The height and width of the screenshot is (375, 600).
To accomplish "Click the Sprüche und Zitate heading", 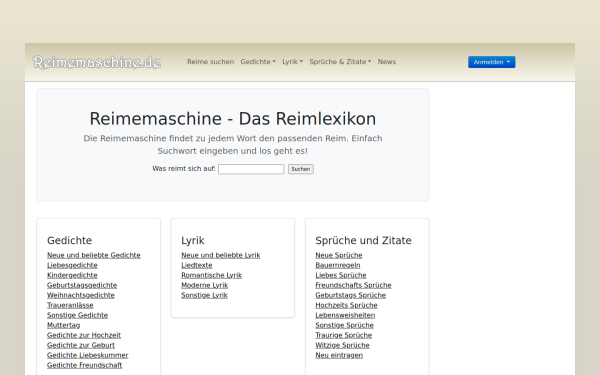I will (364, 240).
